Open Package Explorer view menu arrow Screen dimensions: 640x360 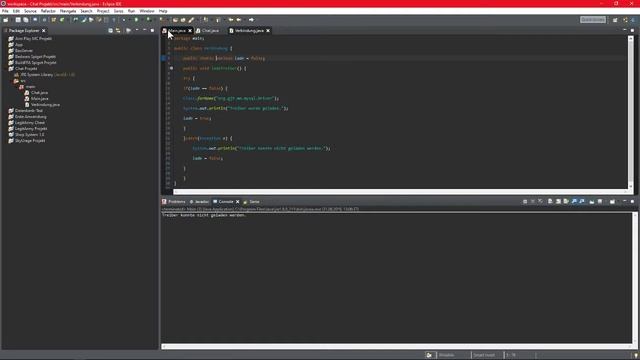(x=137, y=30)
